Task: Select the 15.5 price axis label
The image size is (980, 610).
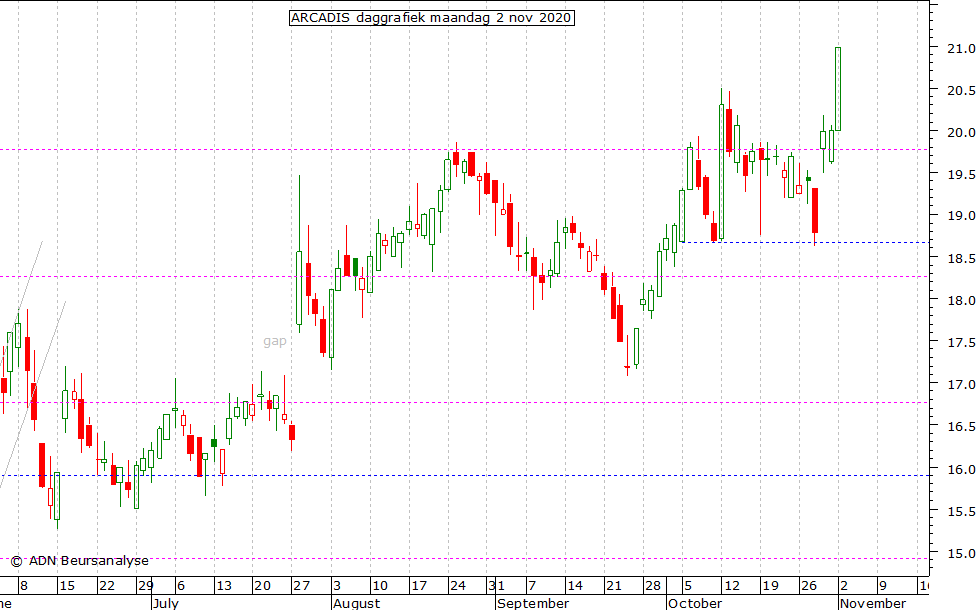Action: point(961,511)
